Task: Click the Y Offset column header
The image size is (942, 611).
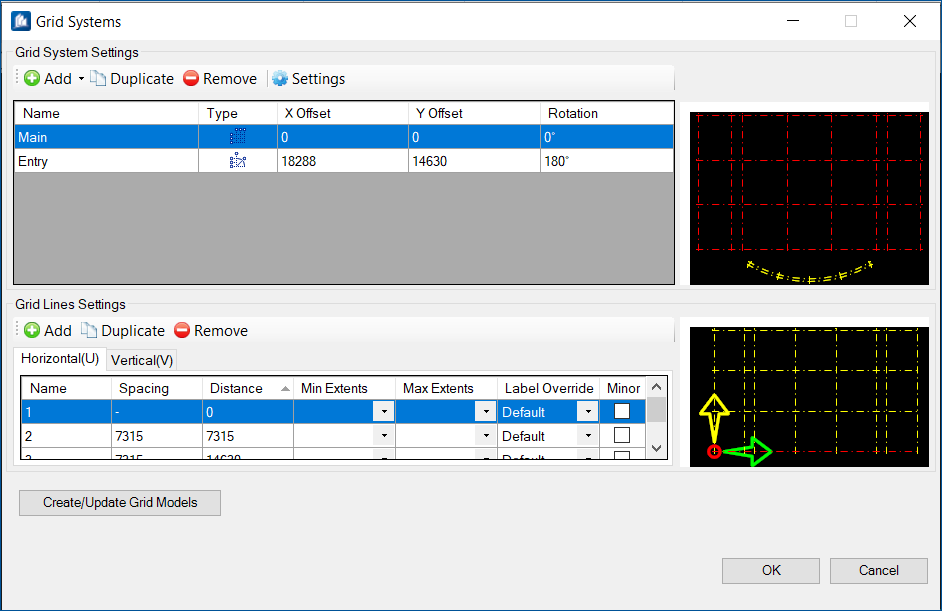Action: point(475,114)
